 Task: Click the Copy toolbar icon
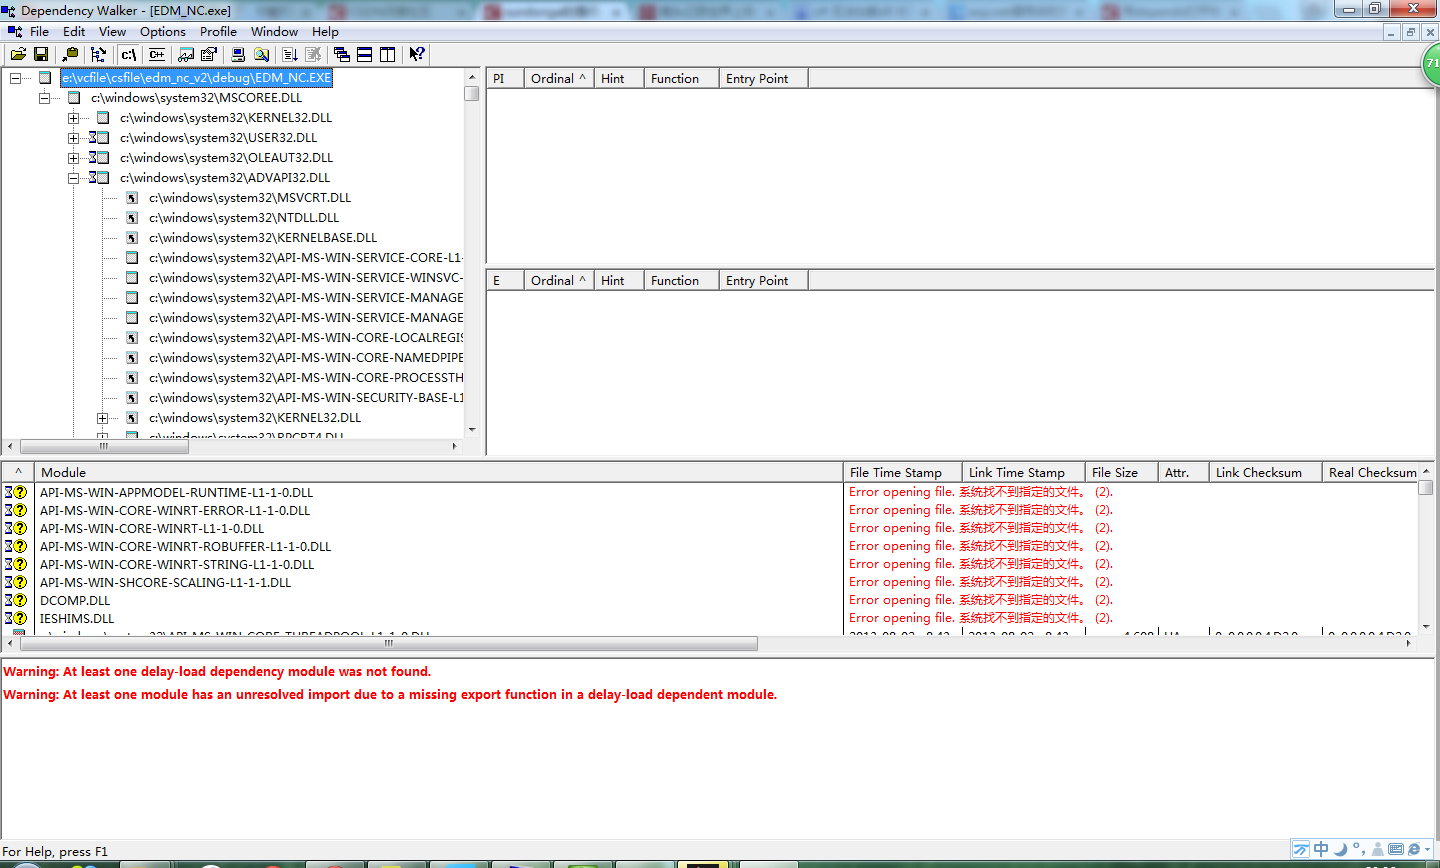click(70, 54)
